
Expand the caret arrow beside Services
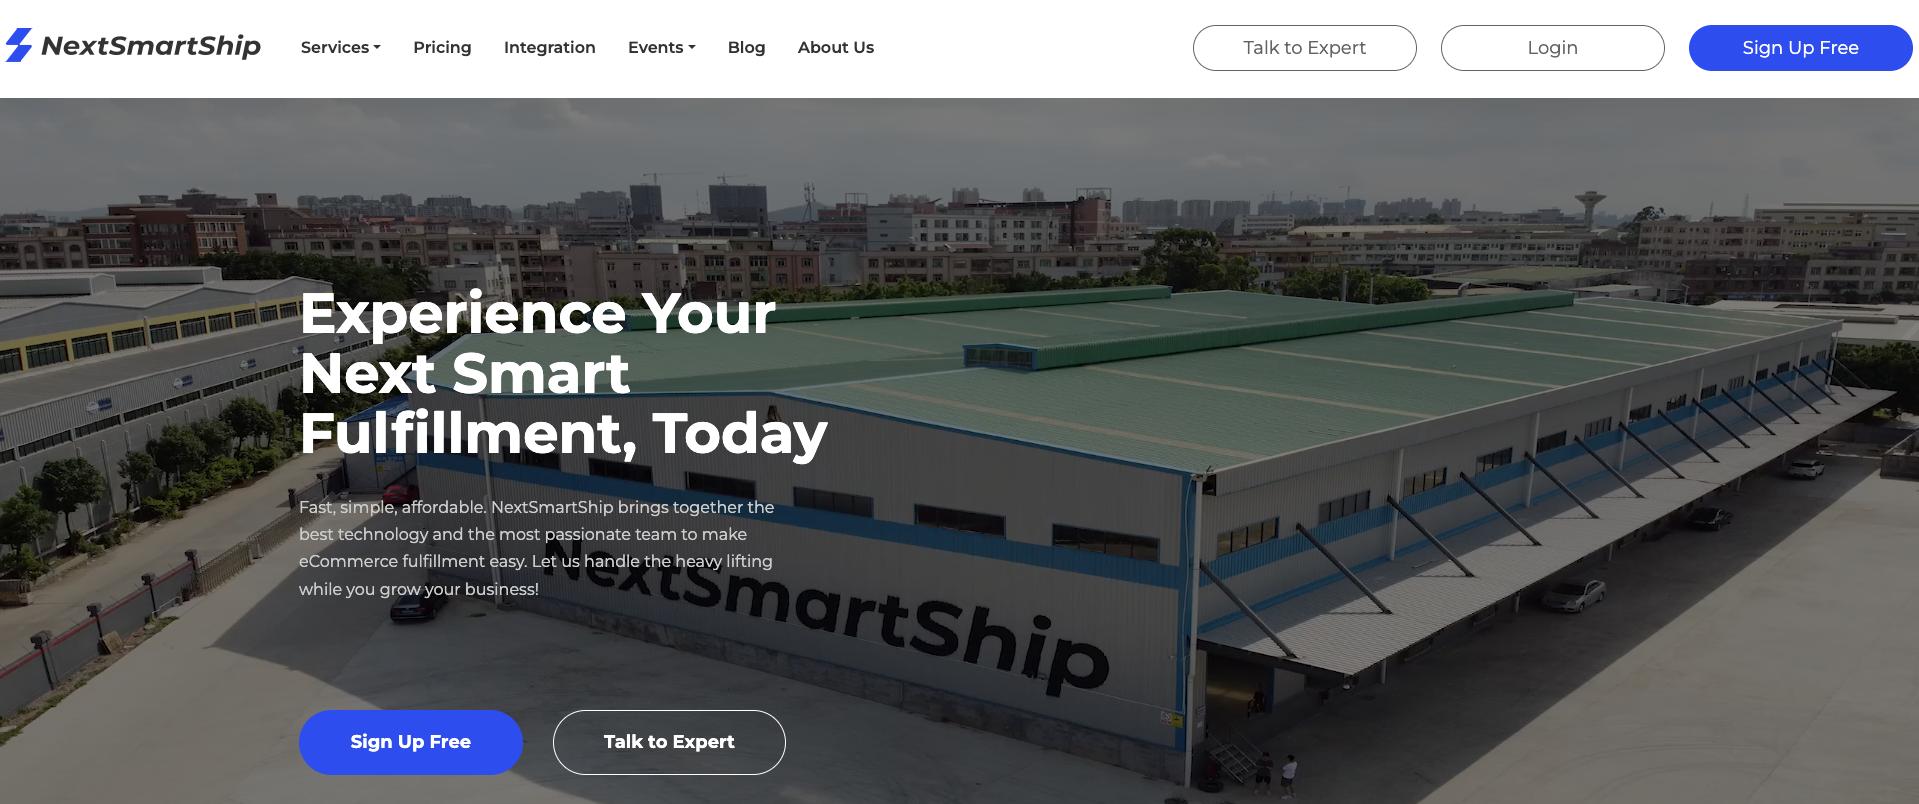tap(377, 47)
